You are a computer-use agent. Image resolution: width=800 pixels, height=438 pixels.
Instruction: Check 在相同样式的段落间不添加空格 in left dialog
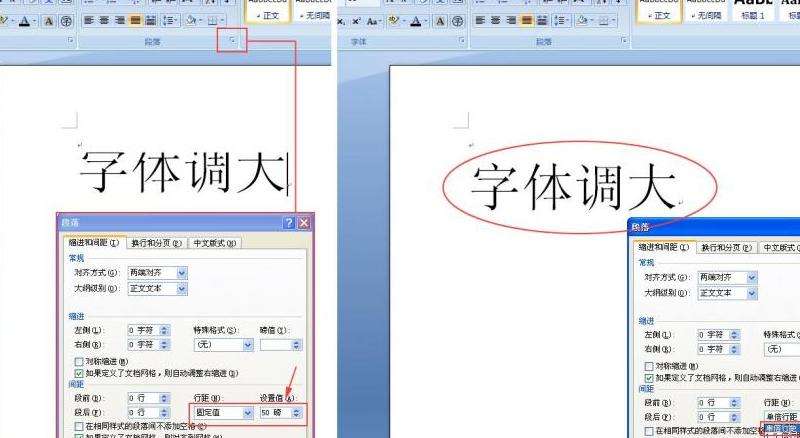pyautogui.click(x=79, y=427)
